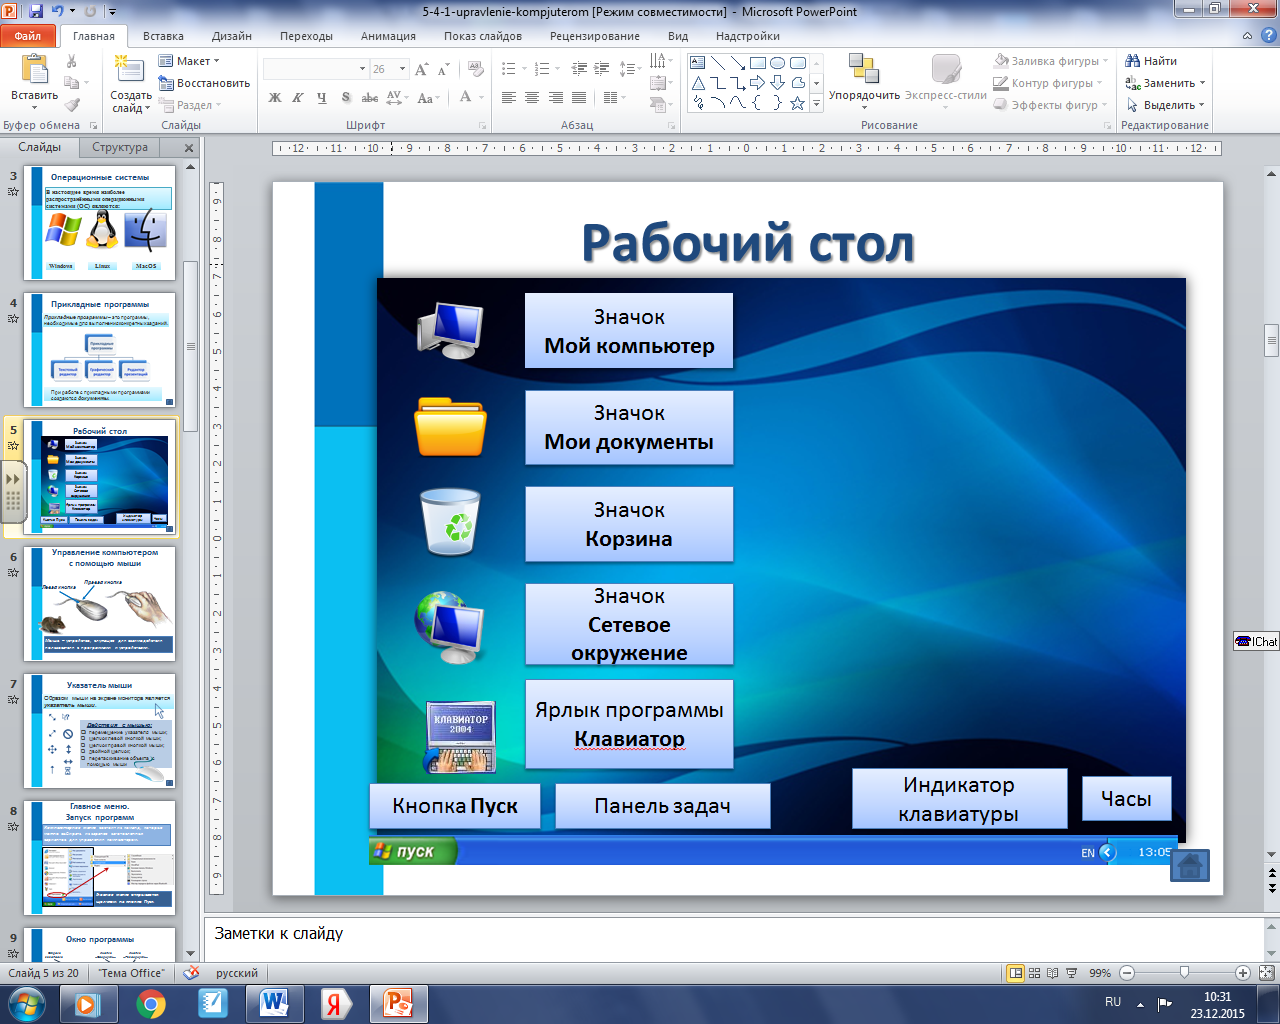Toggle text shadow (S) formatting
1280x1024 pixels.
click(x=346, y=97)
